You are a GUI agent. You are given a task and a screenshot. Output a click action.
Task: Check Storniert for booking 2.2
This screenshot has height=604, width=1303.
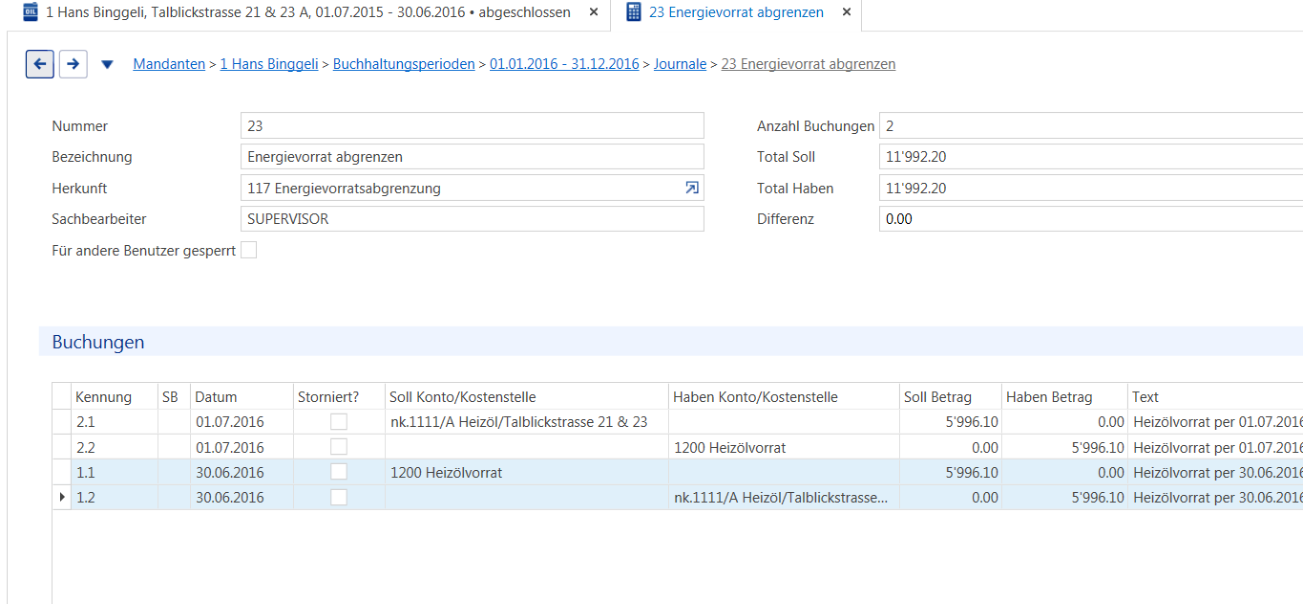click(x=339, y=447)
